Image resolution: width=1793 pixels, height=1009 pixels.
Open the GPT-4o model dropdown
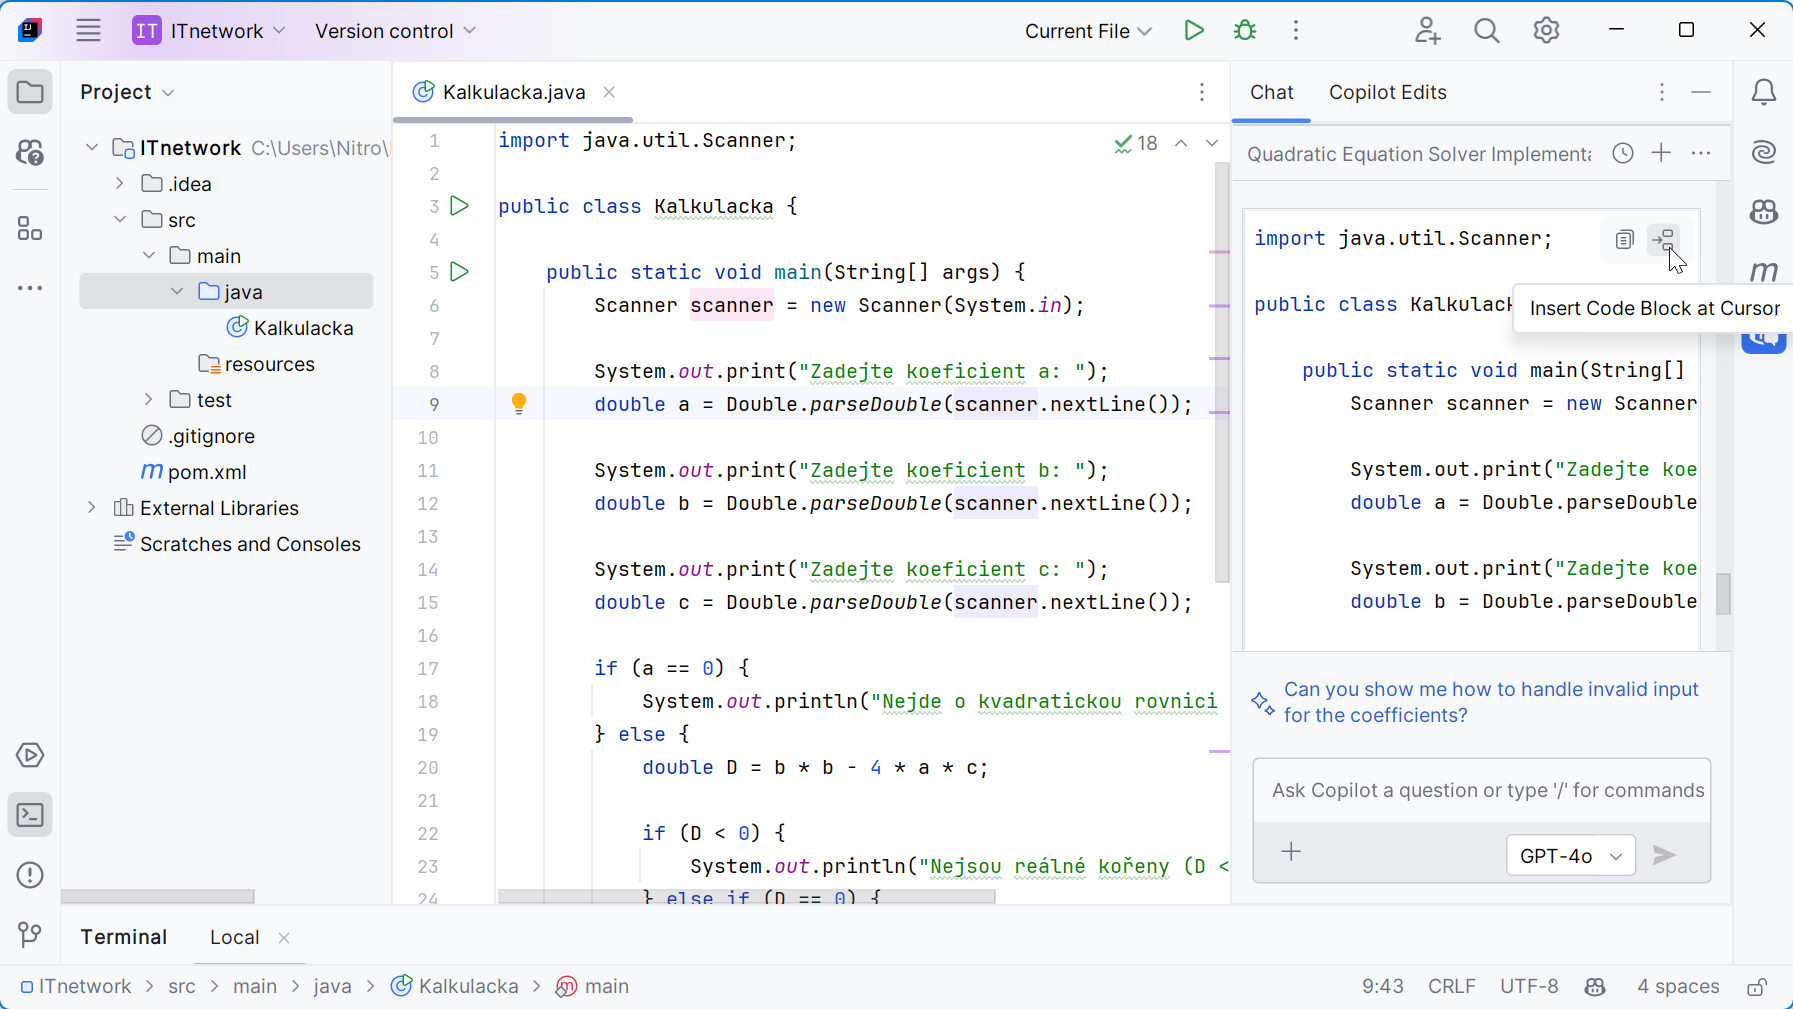pos(1570,856)
